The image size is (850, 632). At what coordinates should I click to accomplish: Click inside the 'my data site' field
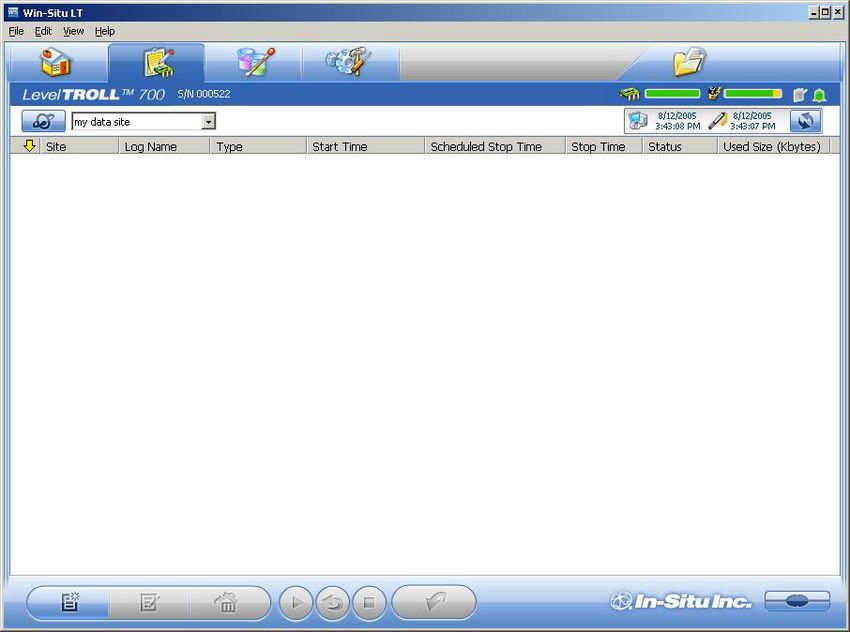point(137,122)
